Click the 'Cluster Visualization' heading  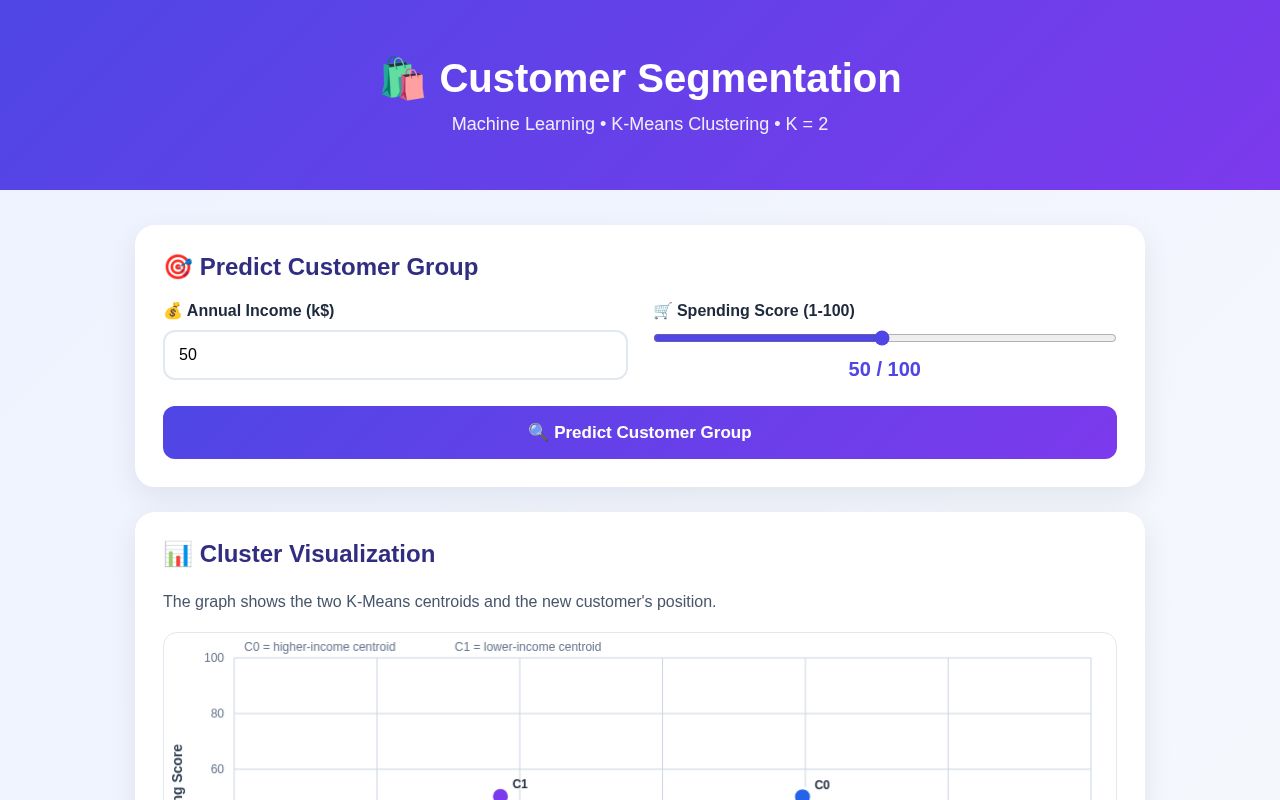click(x=317, y=554)
